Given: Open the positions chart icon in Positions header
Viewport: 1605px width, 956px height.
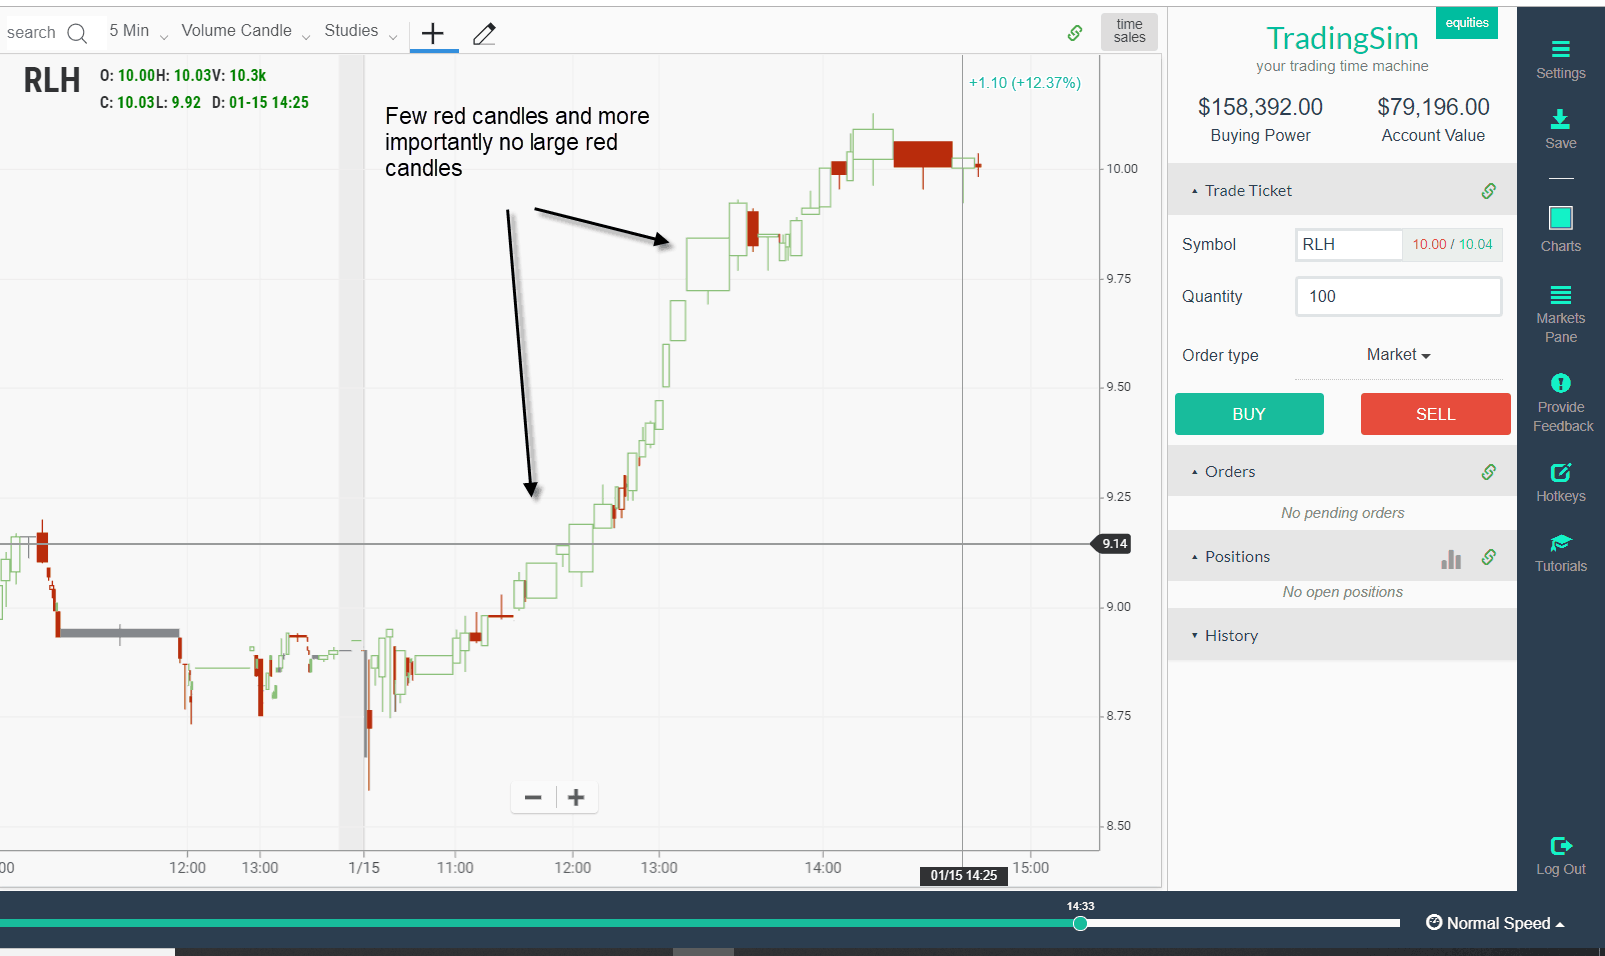Looking at the screenshot, I should coord(1450,558).
